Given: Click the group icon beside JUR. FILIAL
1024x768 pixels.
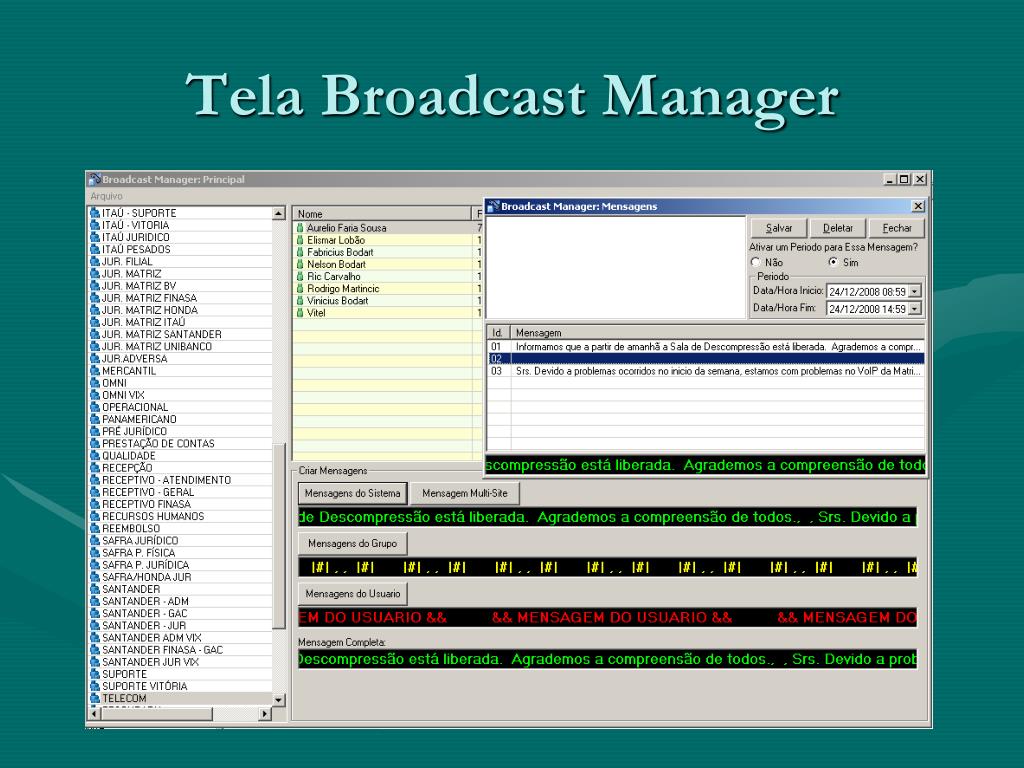Looking at the screenshot, I should point(95,261).
